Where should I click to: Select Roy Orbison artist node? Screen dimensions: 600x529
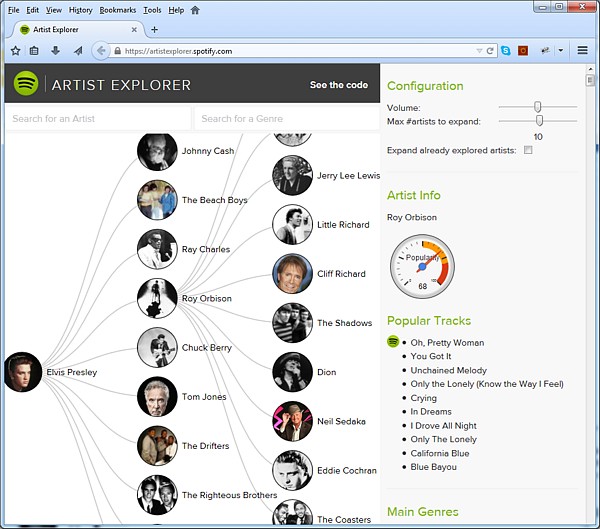click(157, 298)
